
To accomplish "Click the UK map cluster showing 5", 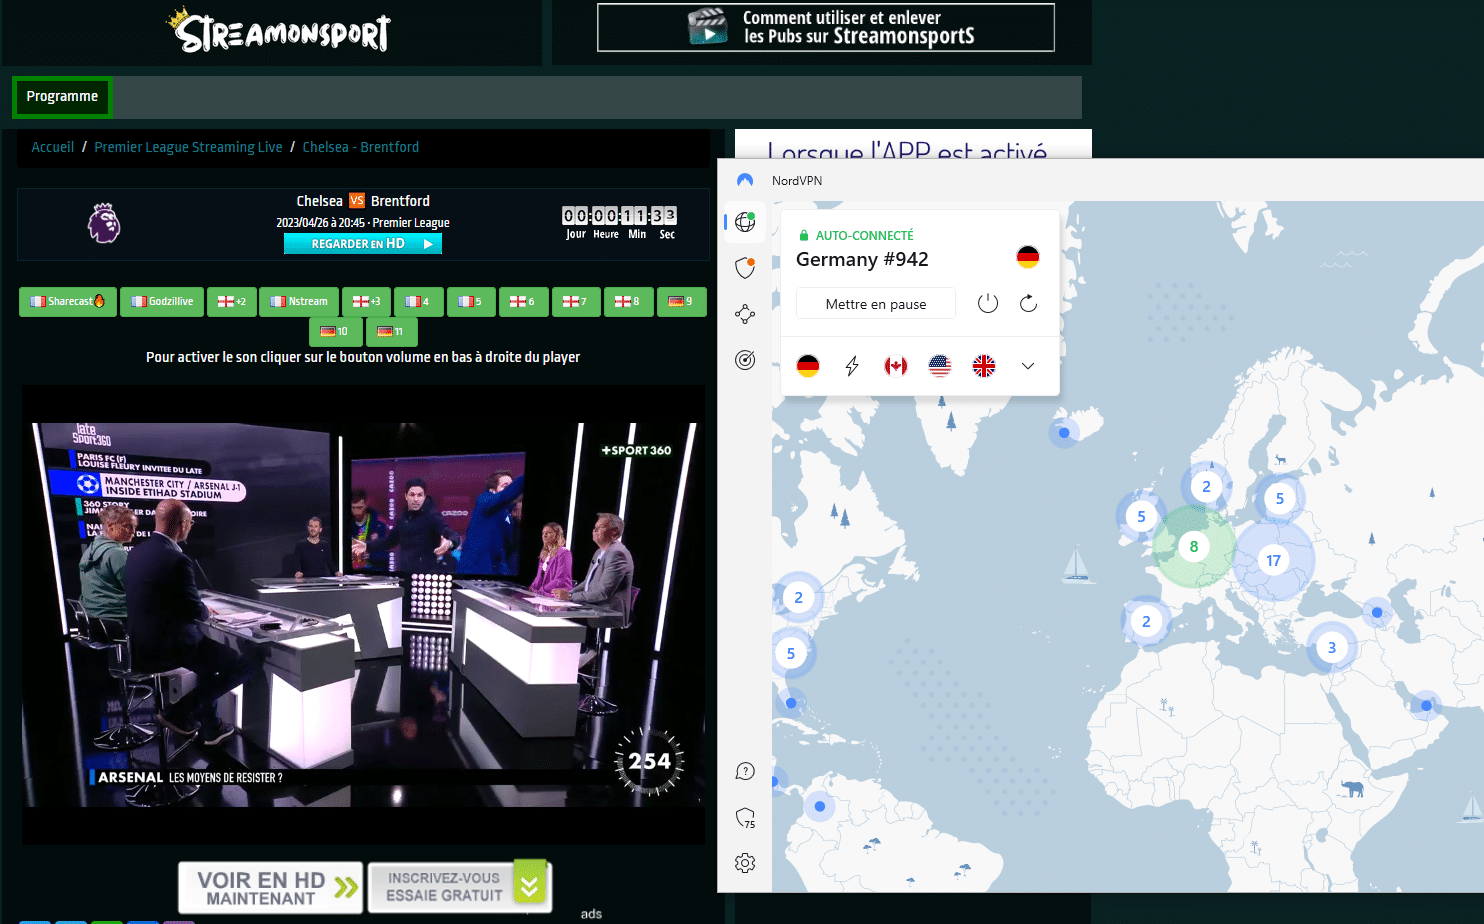I will point(1141,517).
